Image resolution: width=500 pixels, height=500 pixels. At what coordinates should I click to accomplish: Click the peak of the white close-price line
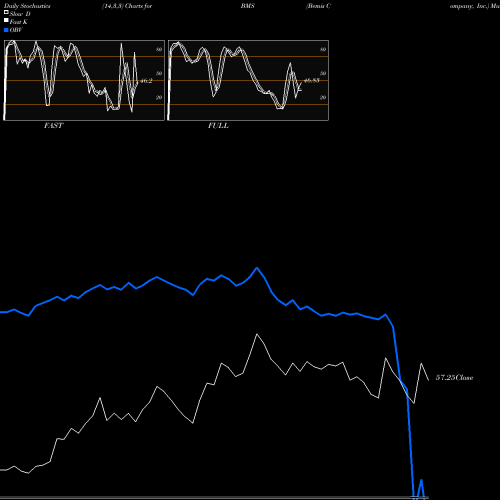coord(257,334)
